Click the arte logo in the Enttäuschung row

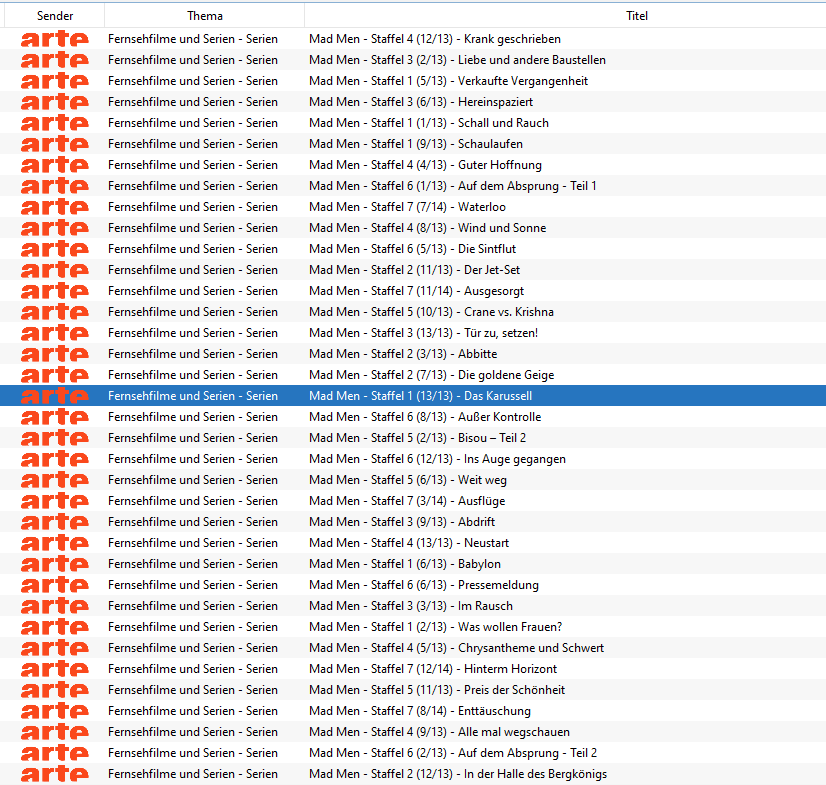point(55,711)
